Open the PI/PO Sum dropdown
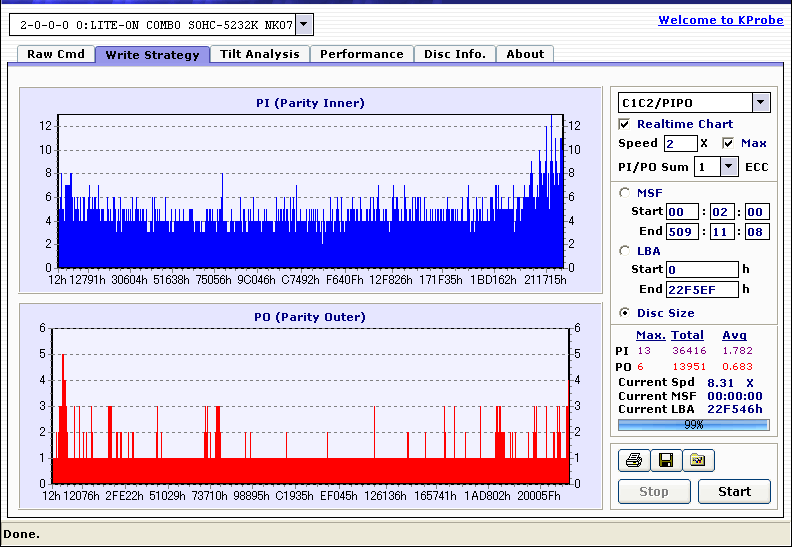Screen dimensions: 792x547 [727, 167]
